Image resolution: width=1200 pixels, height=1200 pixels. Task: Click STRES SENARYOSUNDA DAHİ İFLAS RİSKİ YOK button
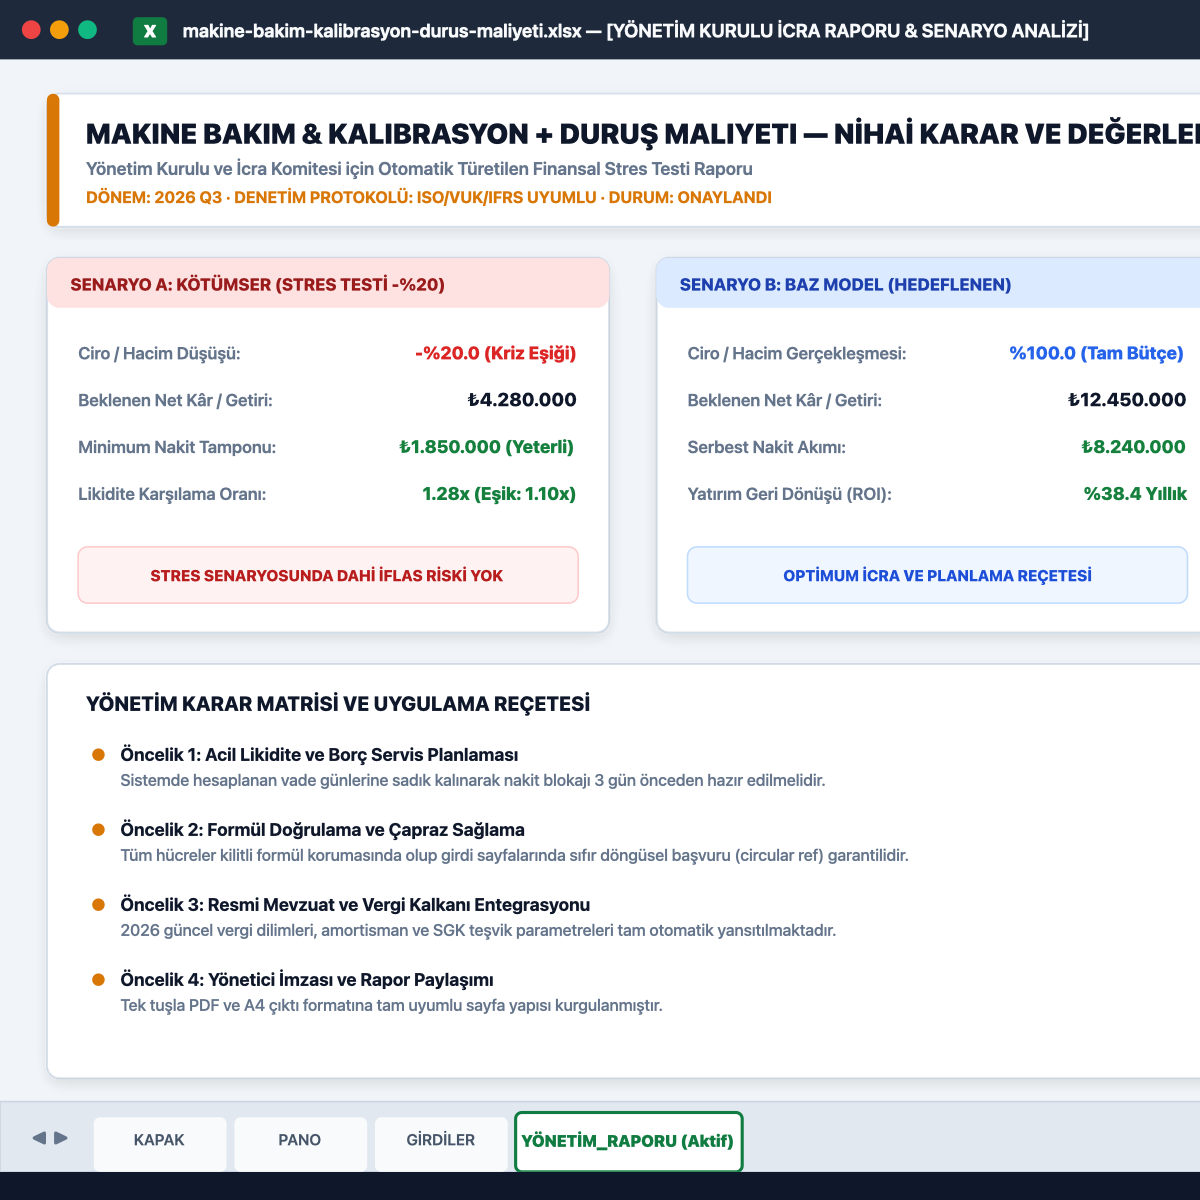(x=328, y=575)
